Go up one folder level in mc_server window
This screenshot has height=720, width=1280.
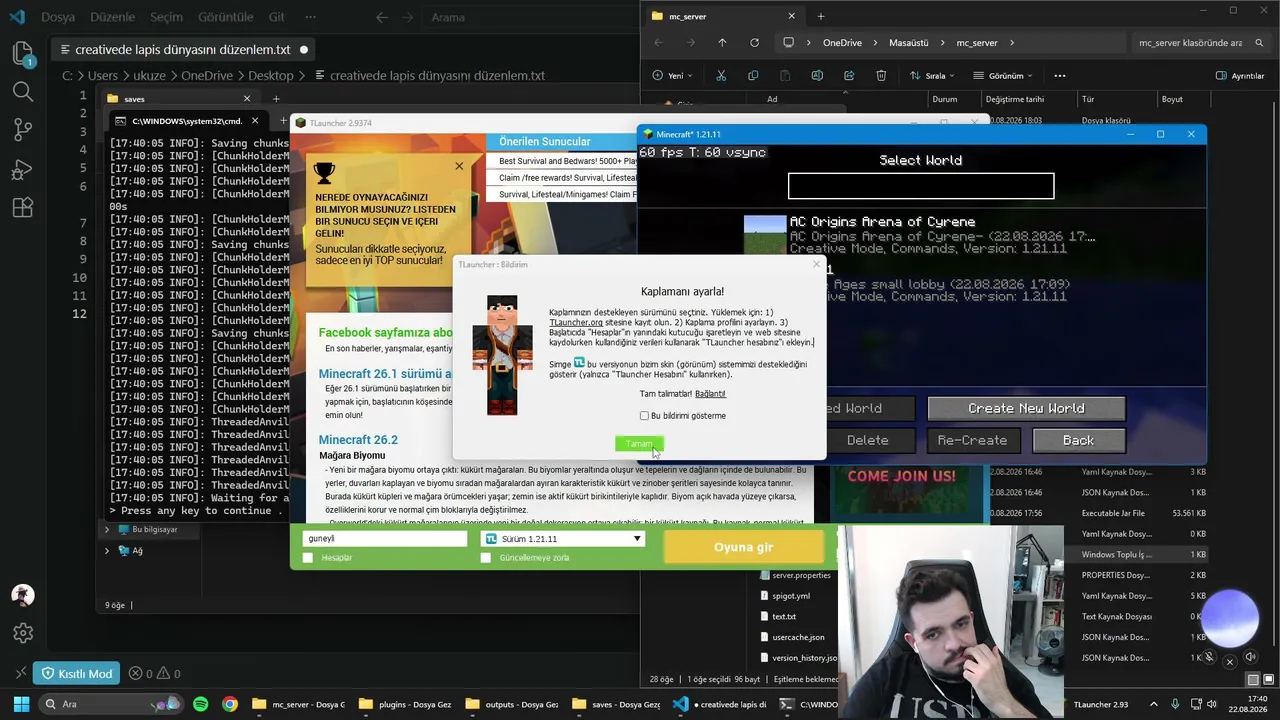[722, 43]
